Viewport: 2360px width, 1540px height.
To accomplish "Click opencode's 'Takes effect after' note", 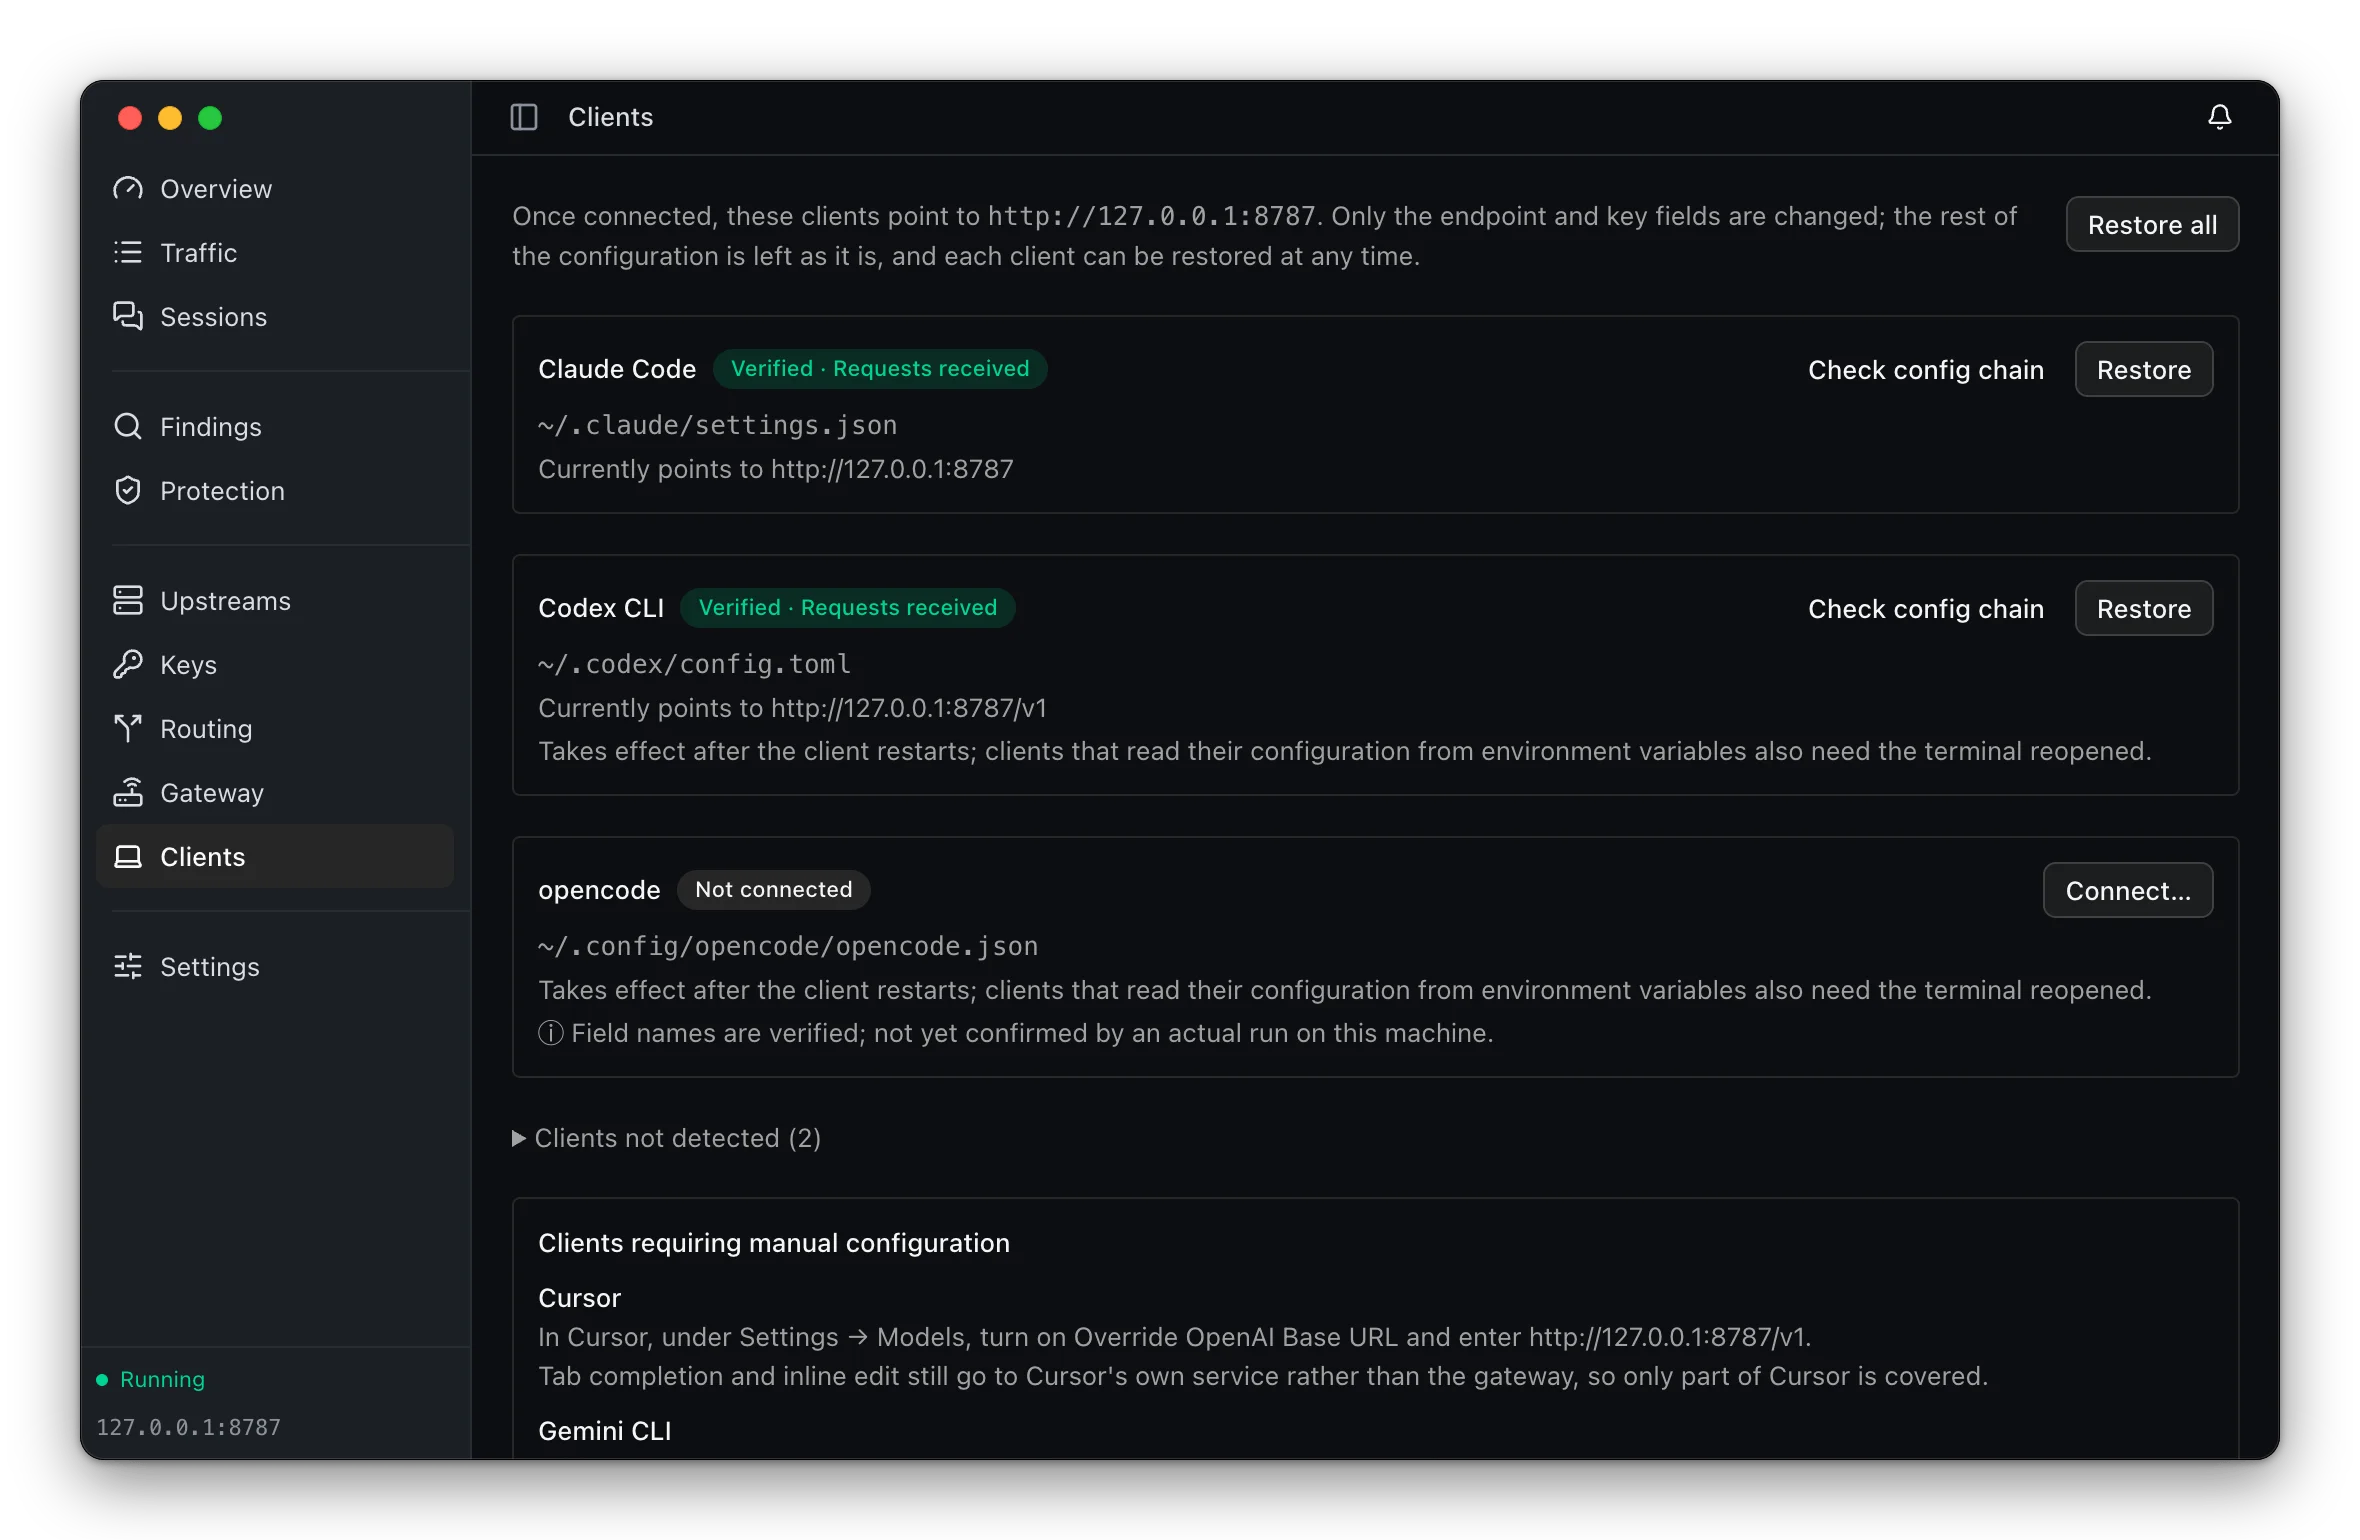I will point(1344,991).
